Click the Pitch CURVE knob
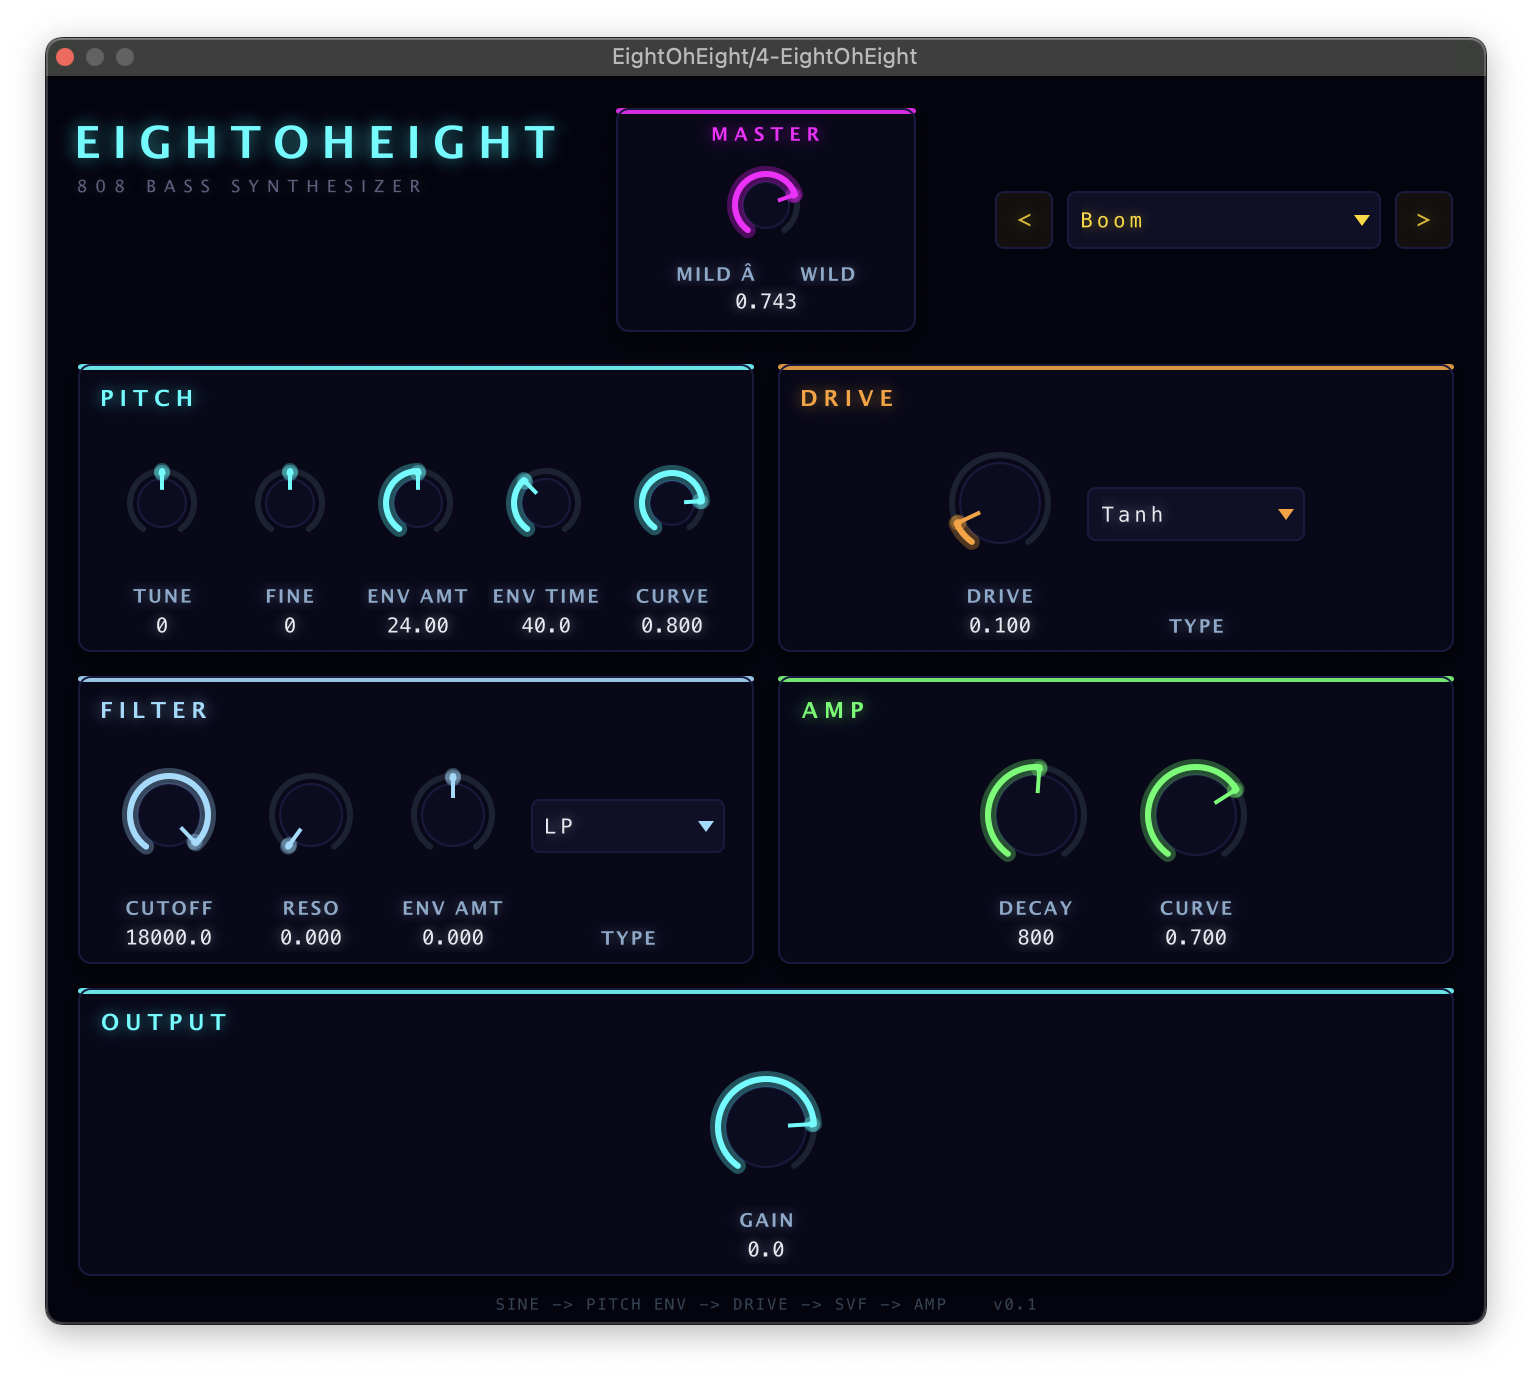Screen dimensions: 1532x1378 (x=672, y=500)
